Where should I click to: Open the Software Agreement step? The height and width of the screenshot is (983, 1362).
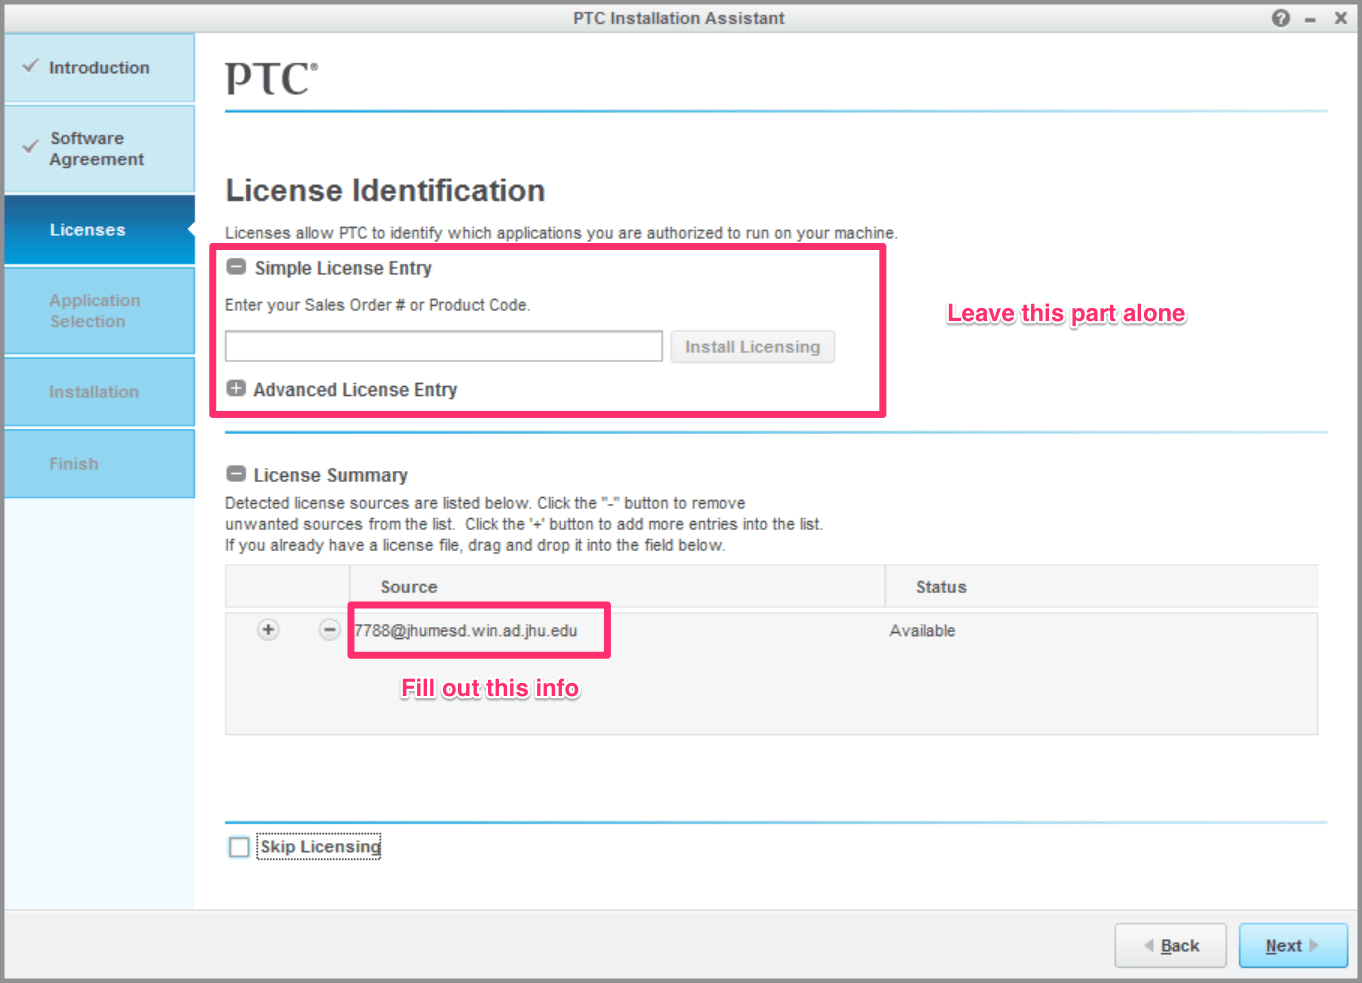coord(99,149)
